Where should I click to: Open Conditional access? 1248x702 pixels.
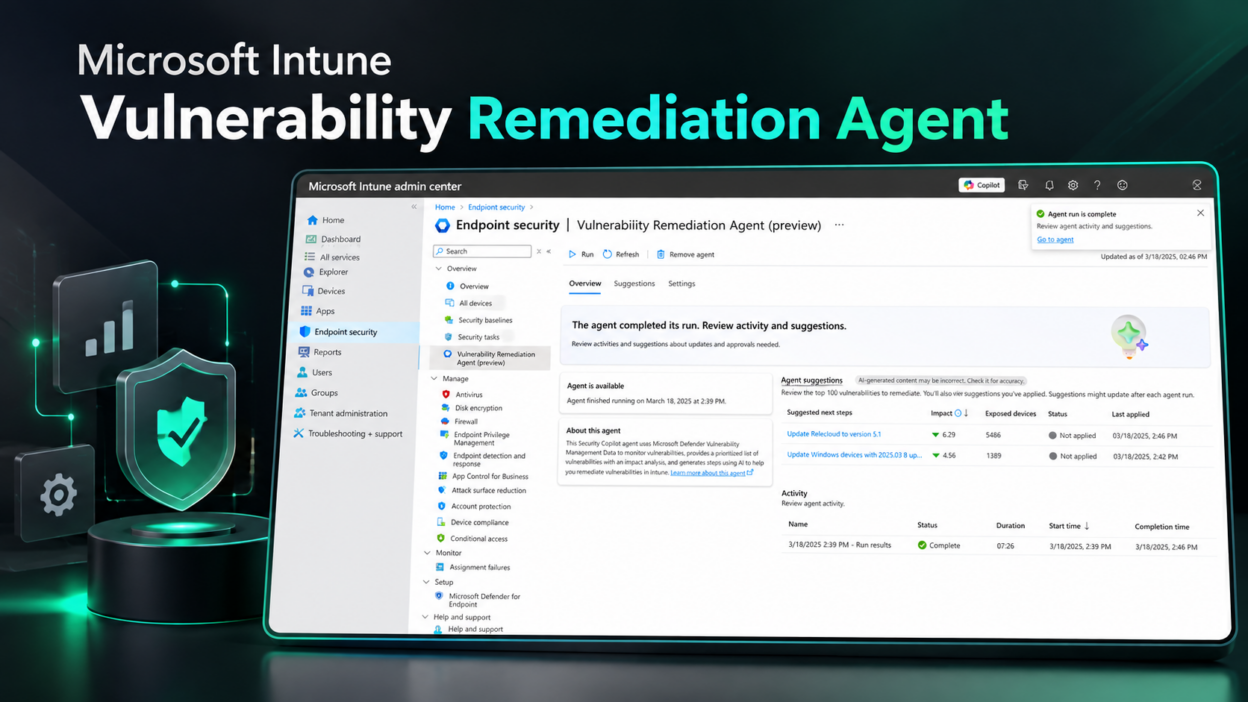coord(471,539)
